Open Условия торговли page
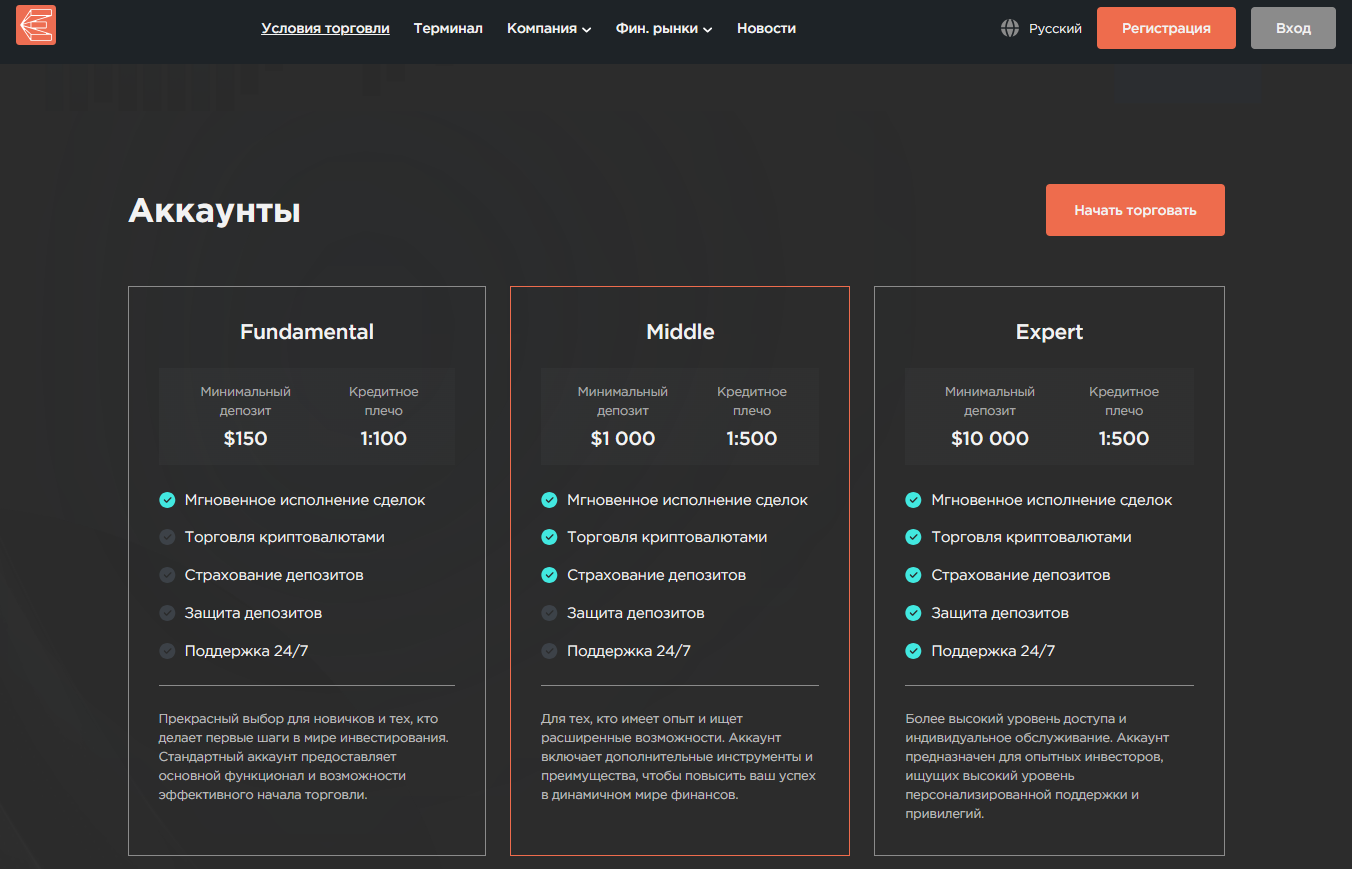 [x=325, y=28]
